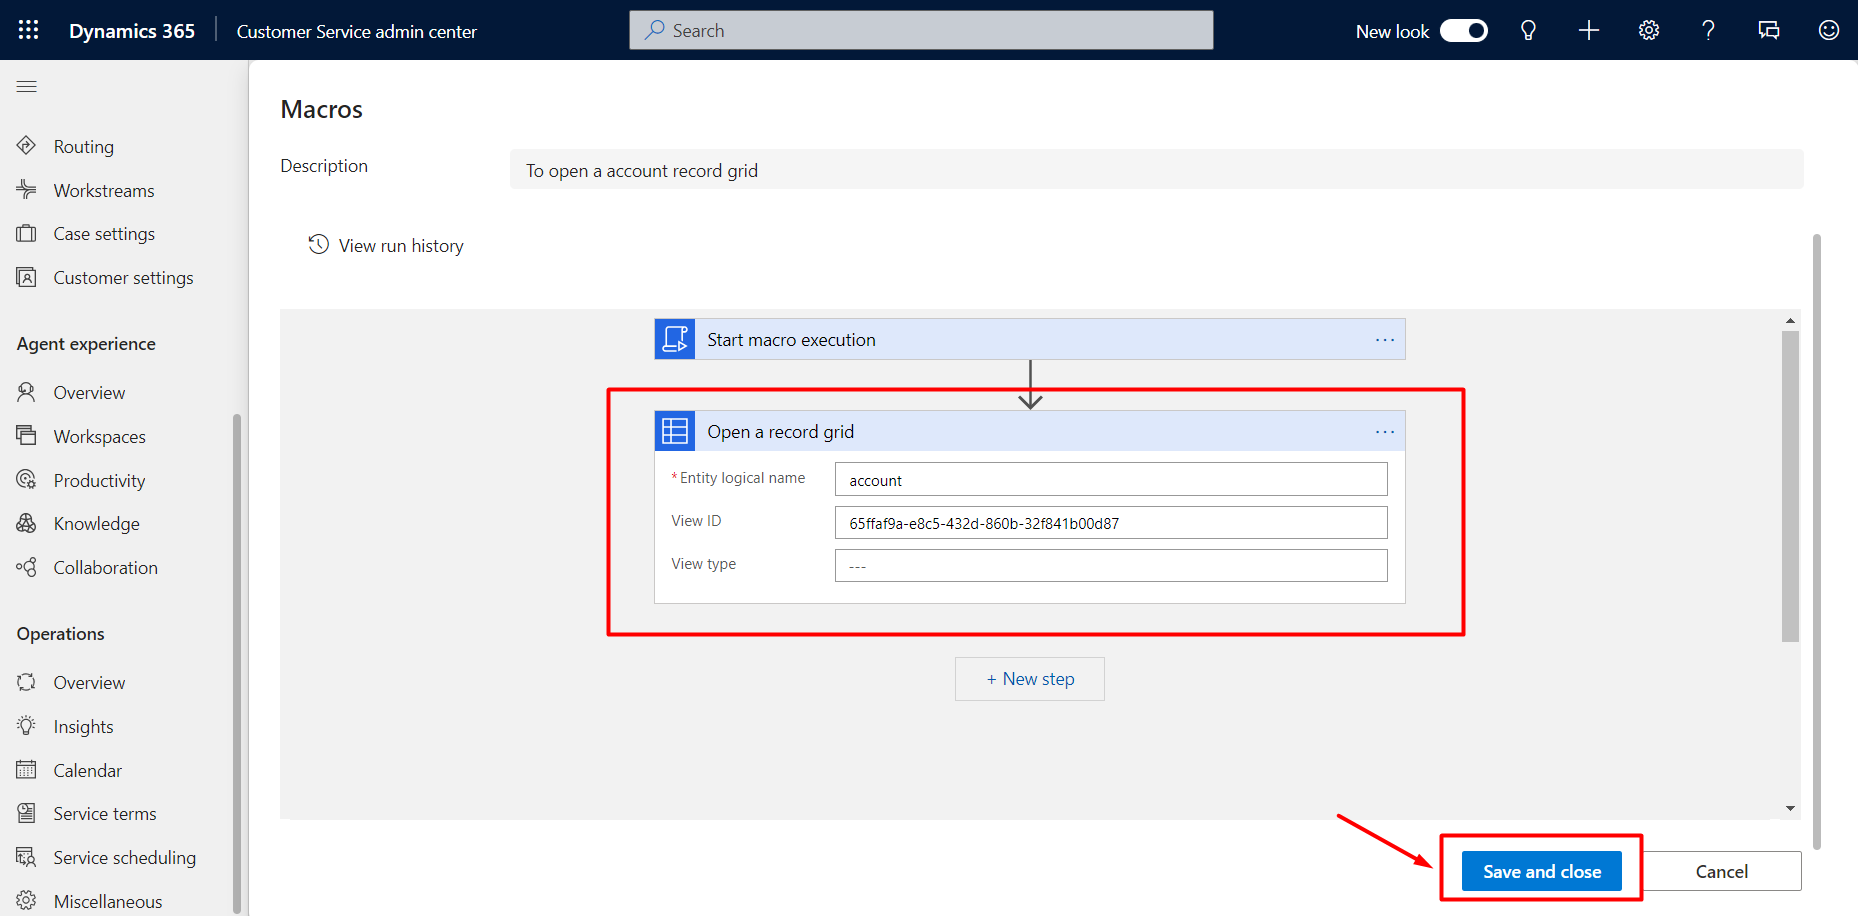The image size is (1858, 916).
Task: Click Save and close
Action: (1540, 871)
